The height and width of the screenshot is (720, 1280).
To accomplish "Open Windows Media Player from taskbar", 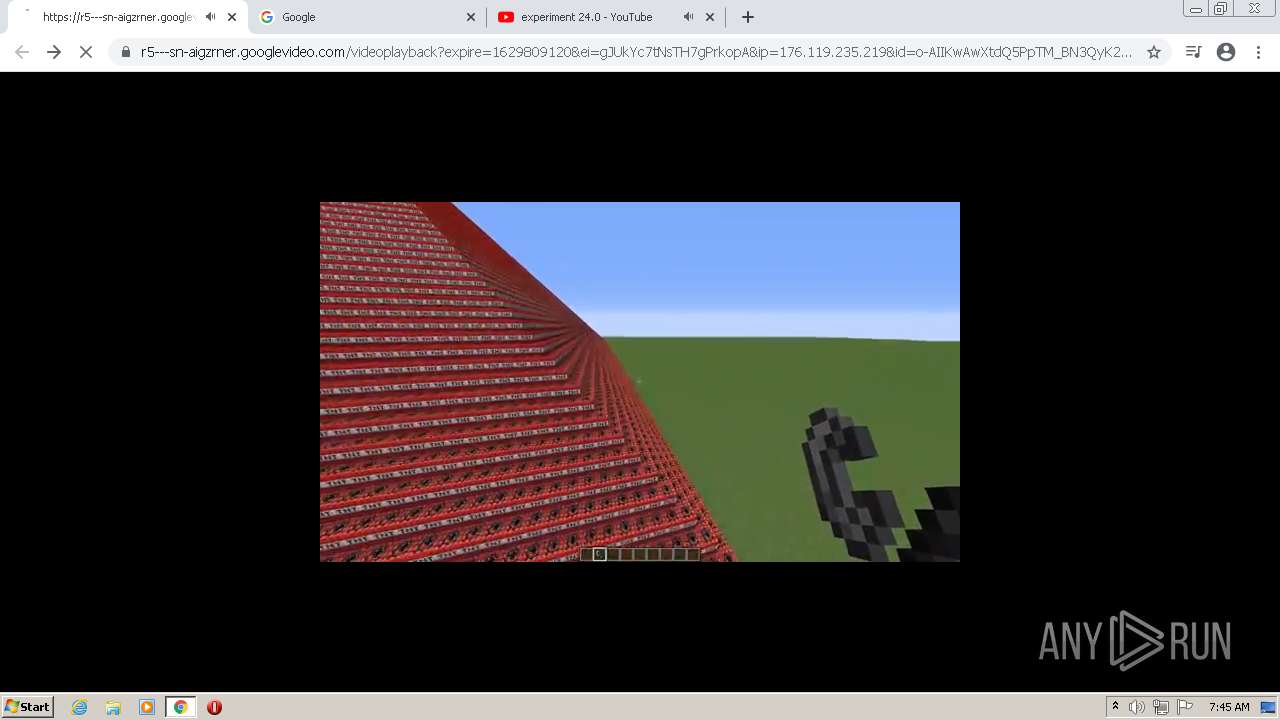I will click(147, 707).
